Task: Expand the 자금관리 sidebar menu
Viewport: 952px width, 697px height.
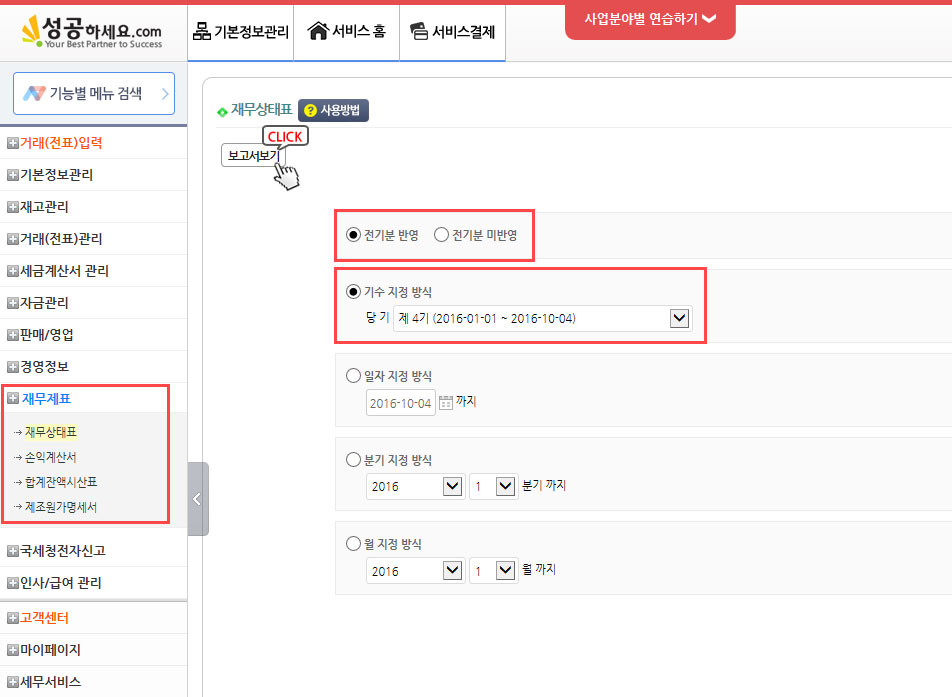Action: pos(44,303)
